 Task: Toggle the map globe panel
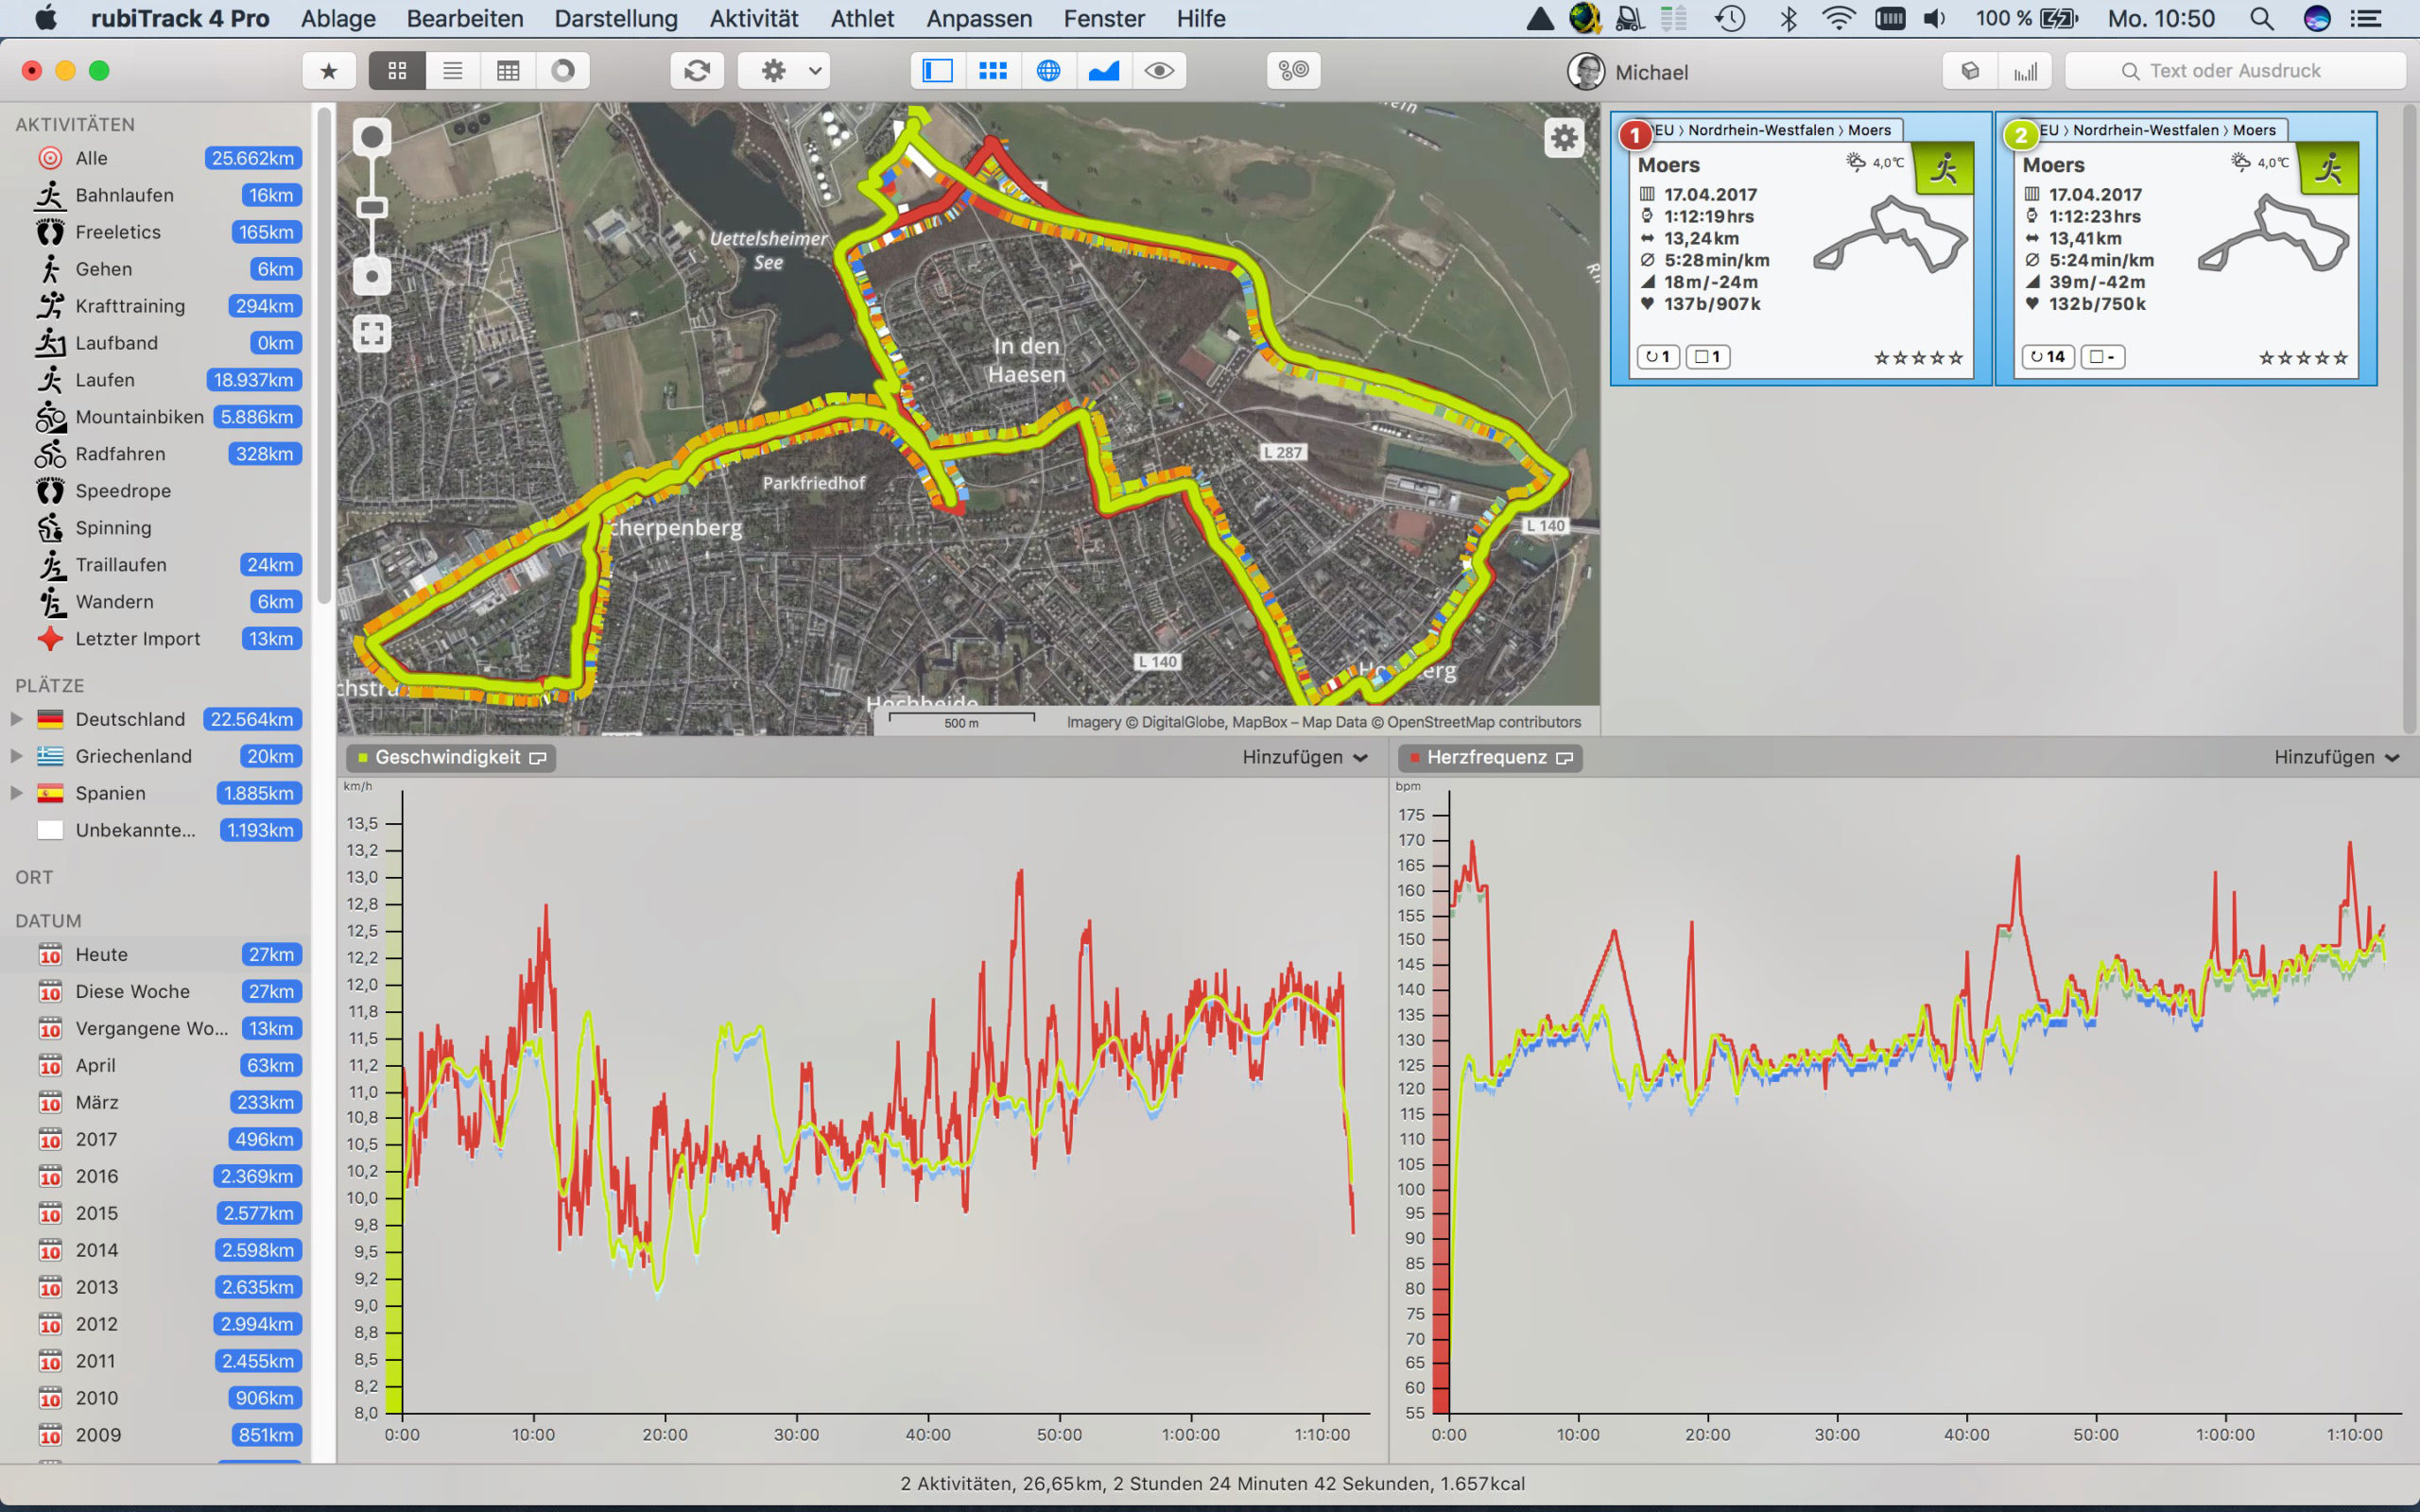click(x=1048, y=71)
